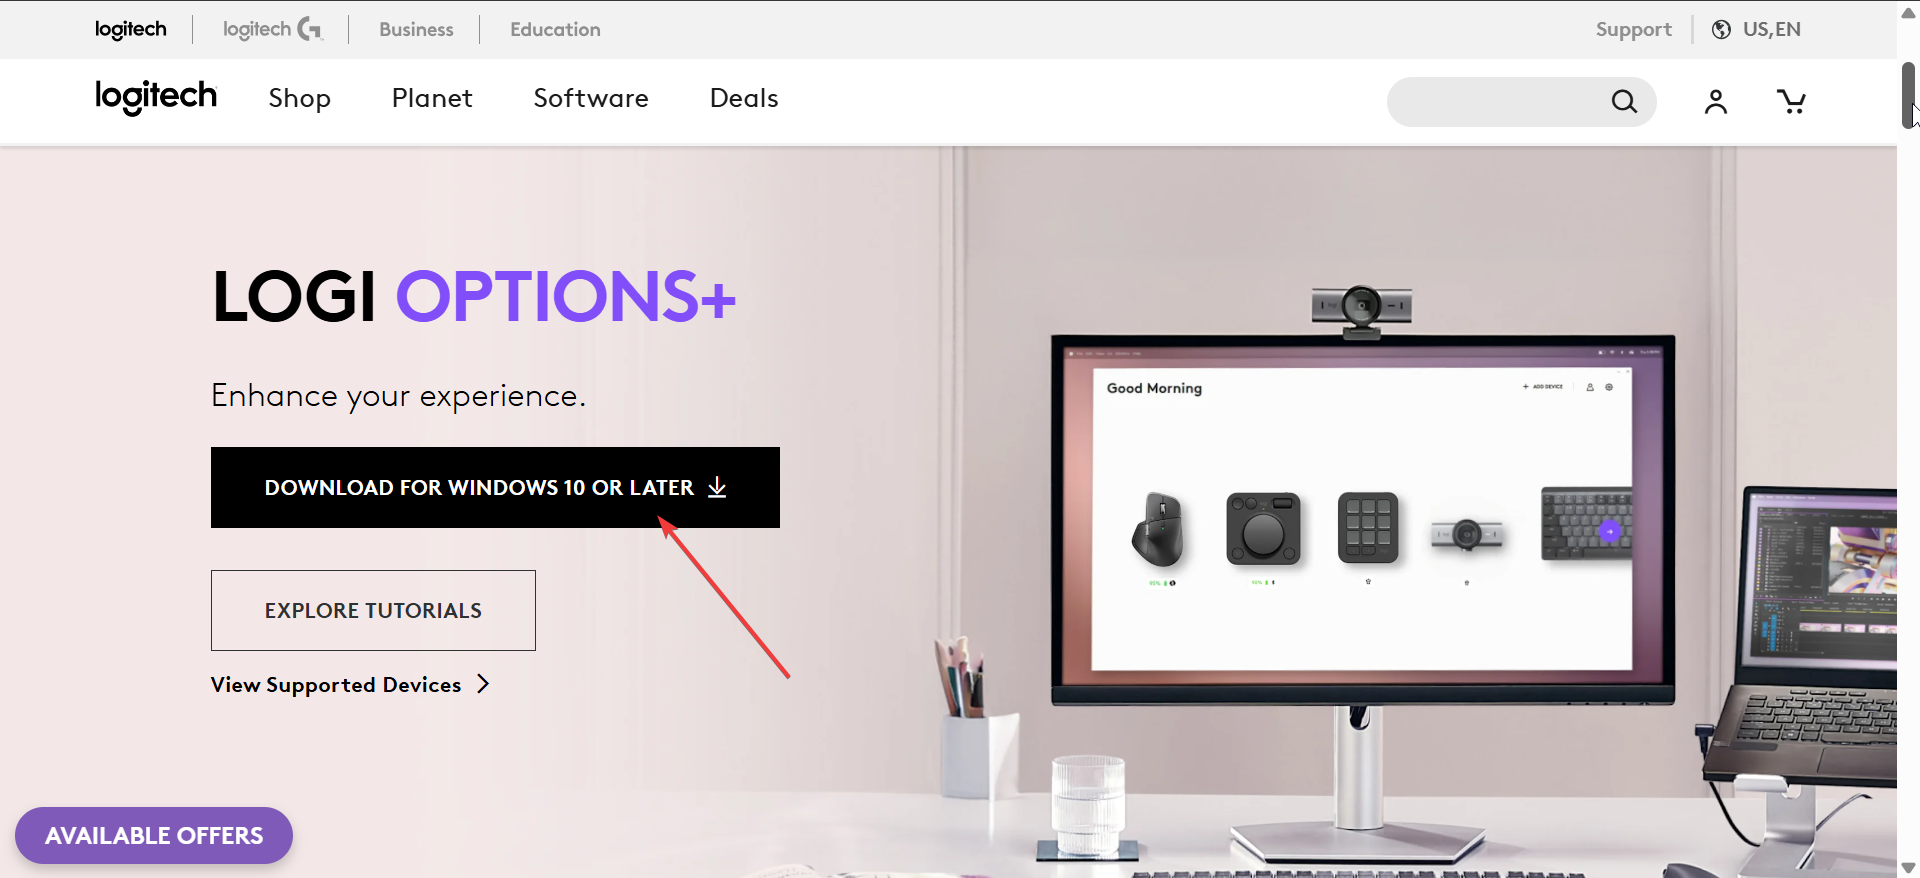Go to the Support link
The image size is (1920, 878).
[x=1633, y=29]
